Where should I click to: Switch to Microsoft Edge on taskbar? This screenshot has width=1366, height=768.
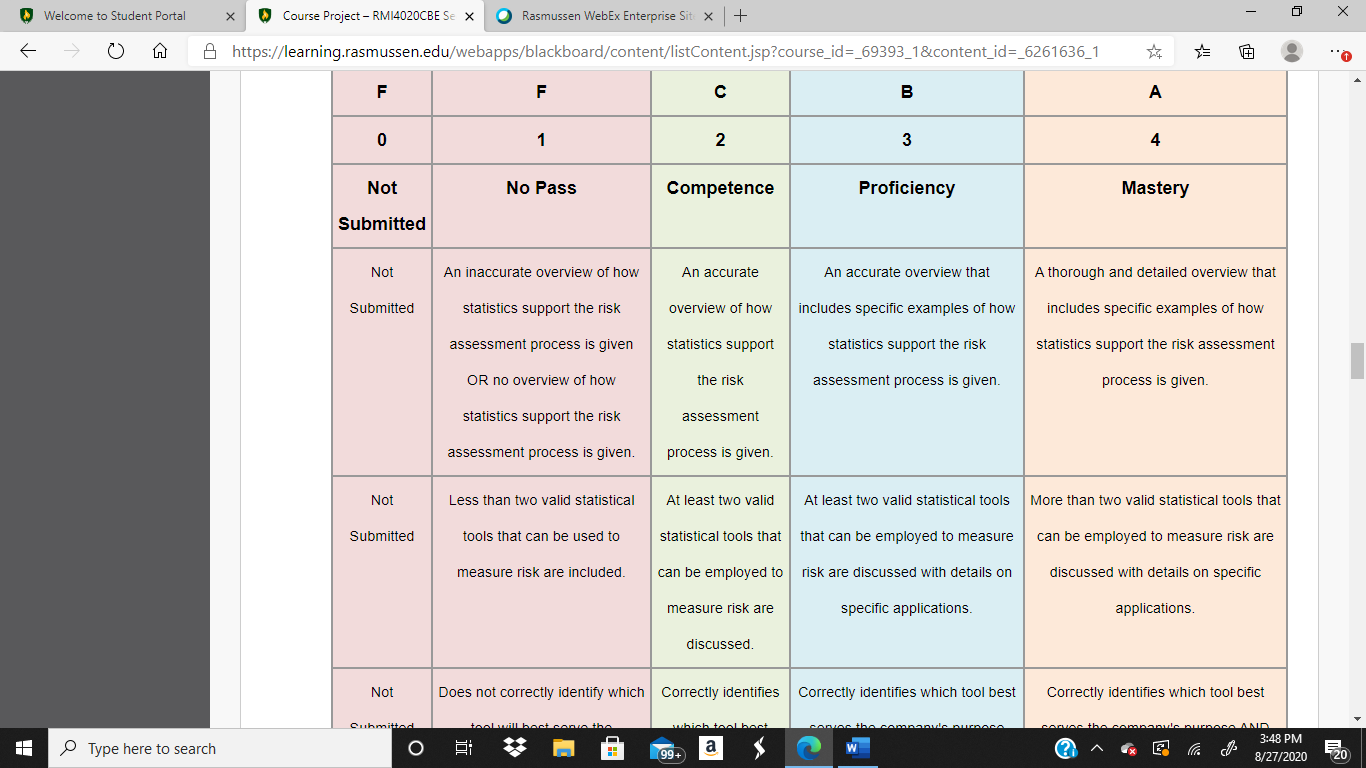pyautogui.click(x=809, y=748)
